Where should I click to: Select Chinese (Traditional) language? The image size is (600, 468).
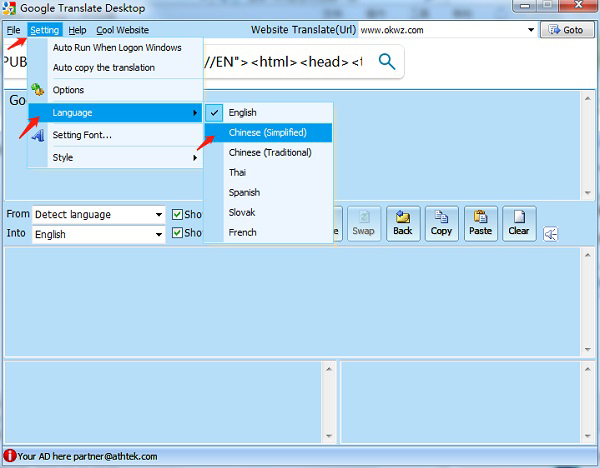[x=268, y=152]
